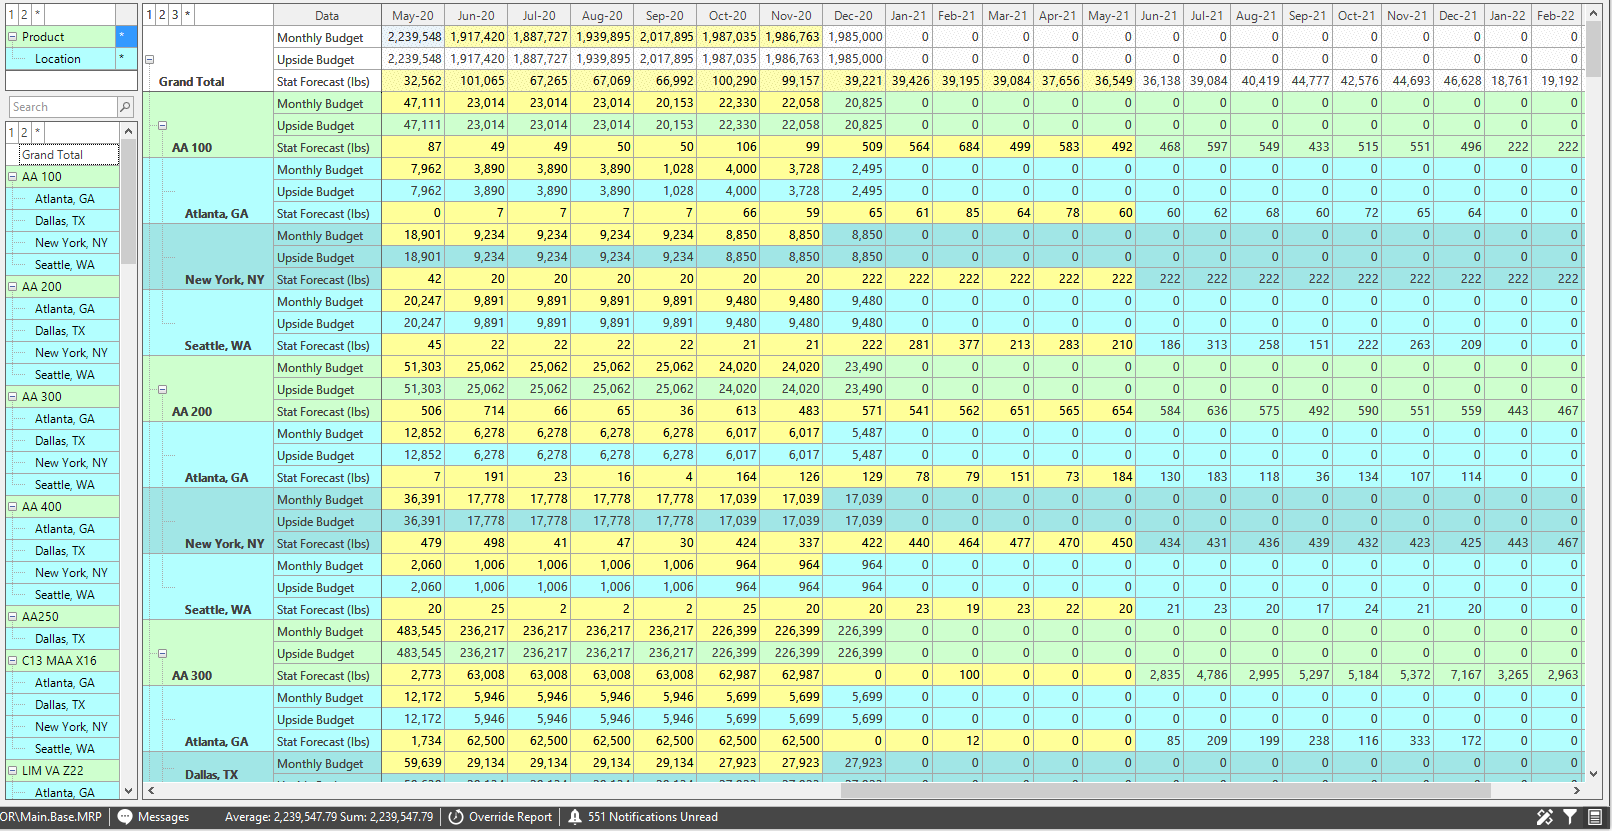Select the Jun-20 column header
This screenshot has width=1612, height=831.
tap(476, 15)
